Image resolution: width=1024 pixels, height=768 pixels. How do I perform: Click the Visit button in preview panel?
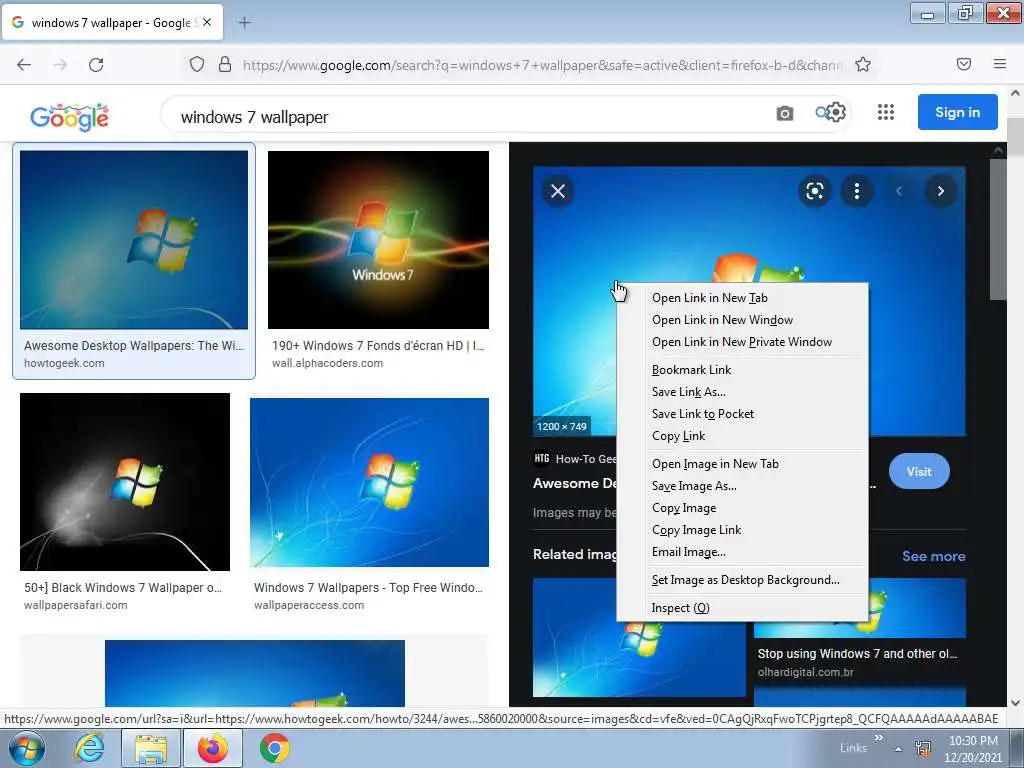(x=919, y=472)
